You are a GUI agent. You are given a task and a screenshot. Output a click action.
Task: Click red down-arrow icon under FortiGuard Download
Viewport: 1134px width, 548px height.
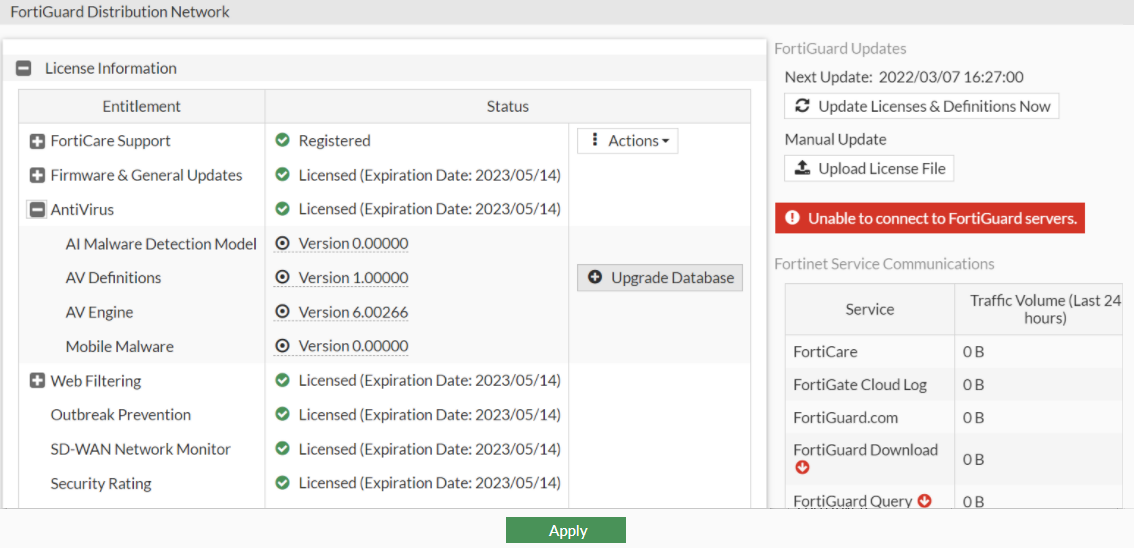click(802, 467)
